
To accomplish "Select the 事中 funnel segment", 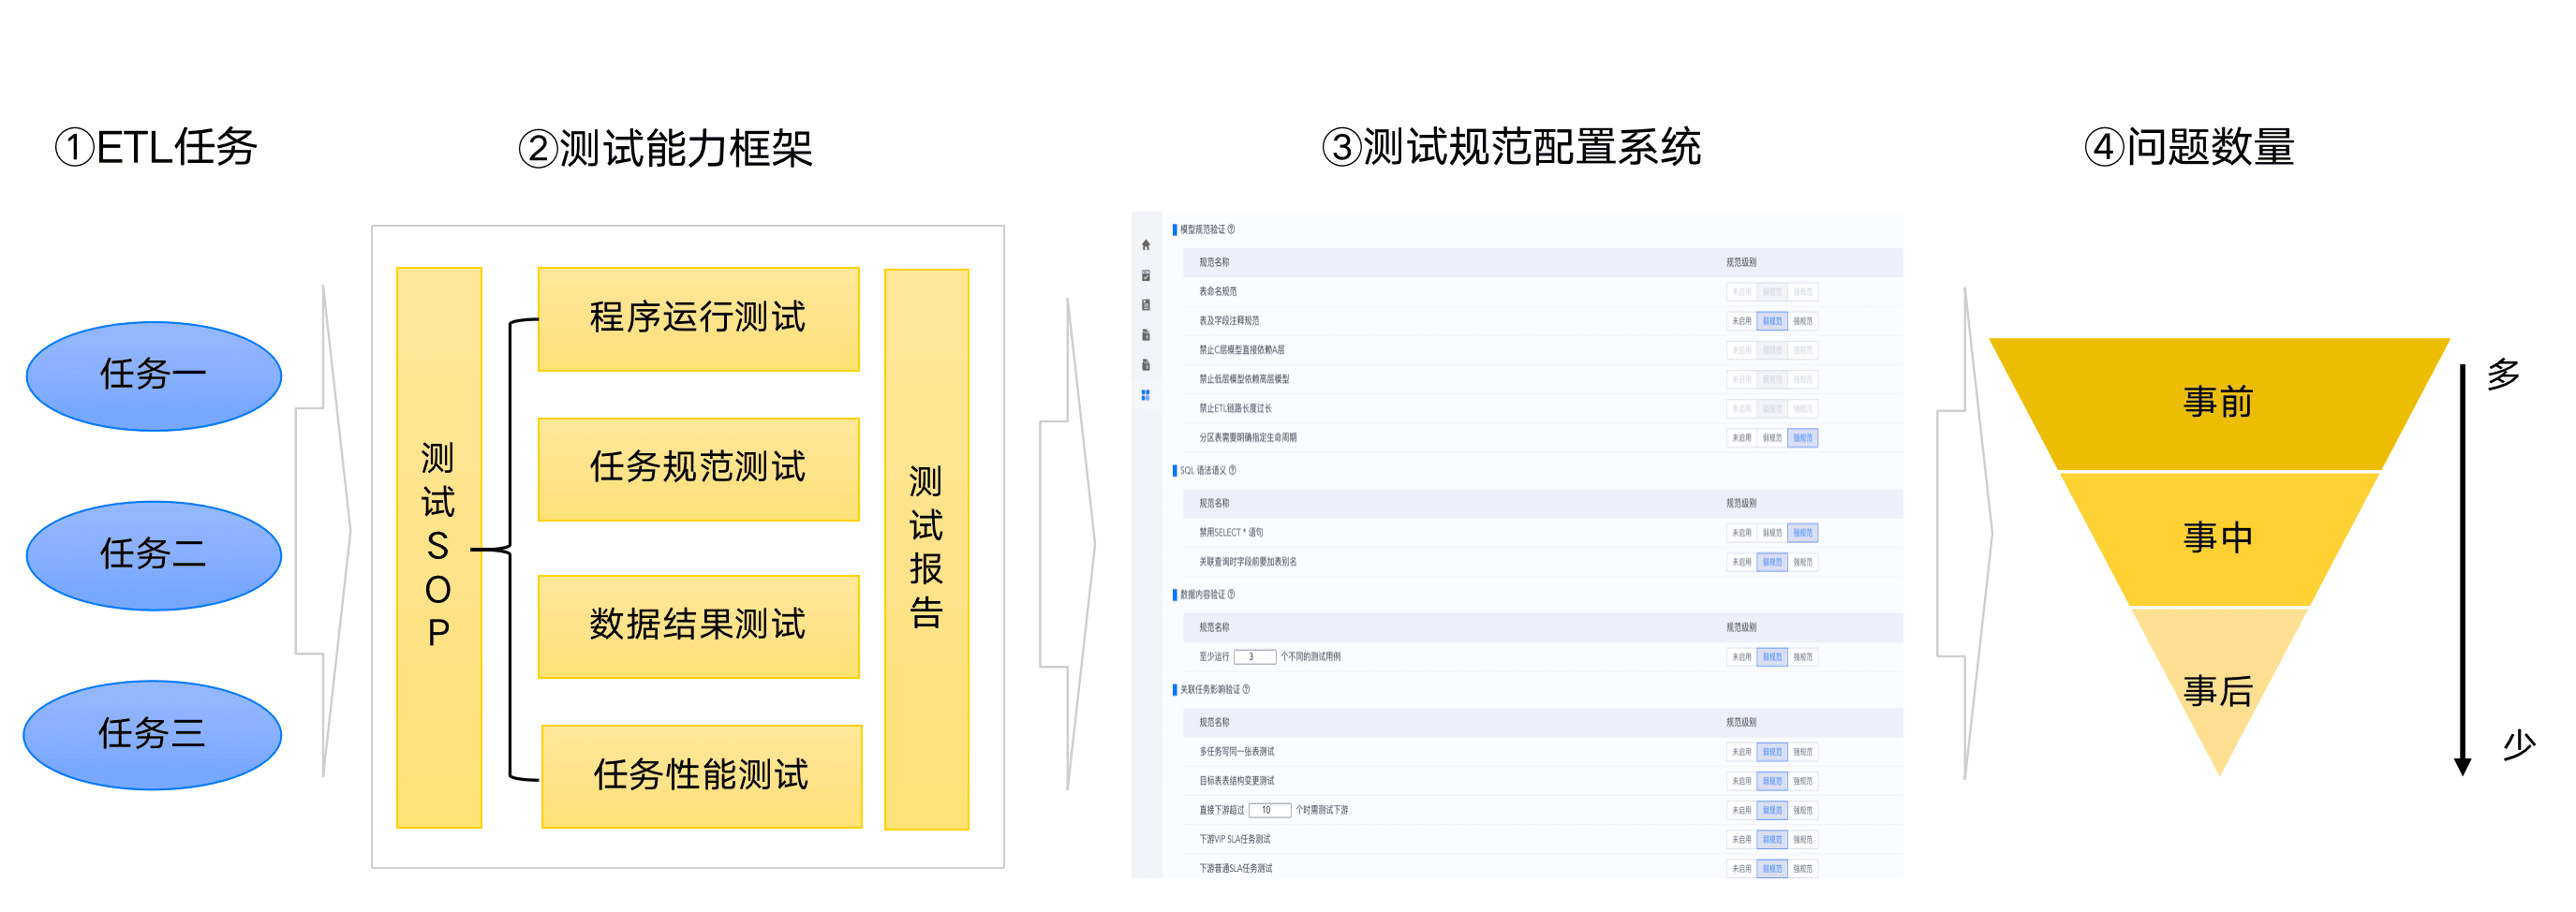I will click(x=2218, y=539).
